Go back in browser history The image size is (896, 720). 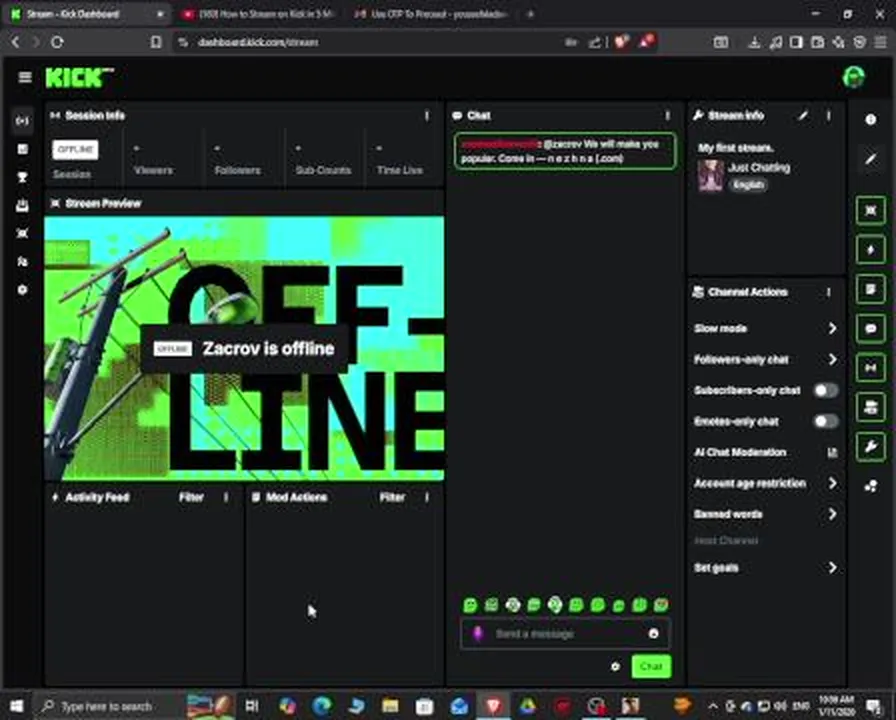click(15, 42)
